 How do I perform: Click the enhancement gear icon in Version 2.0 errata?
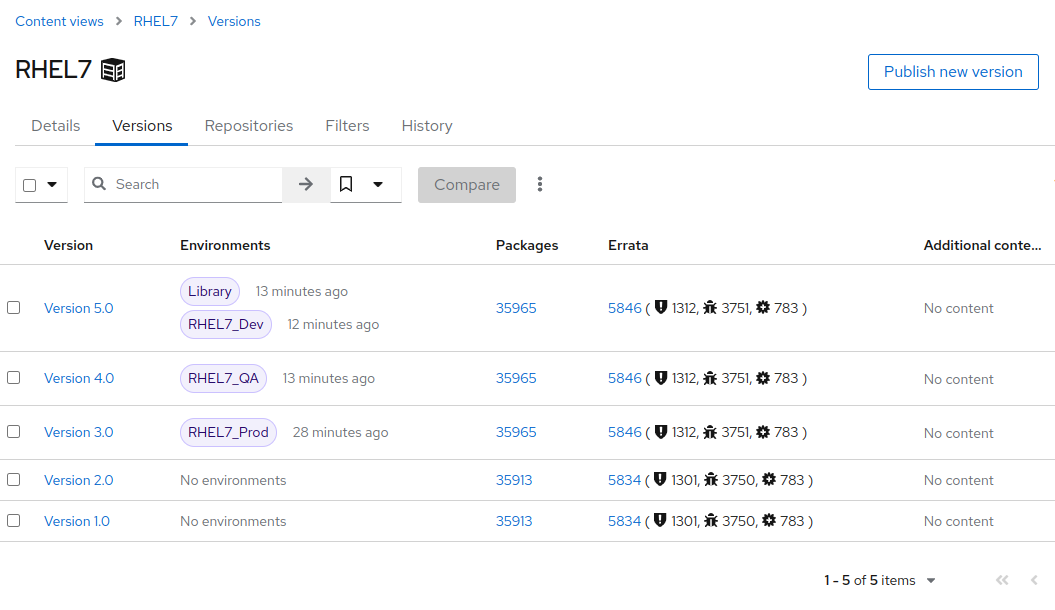pos(768,480)
